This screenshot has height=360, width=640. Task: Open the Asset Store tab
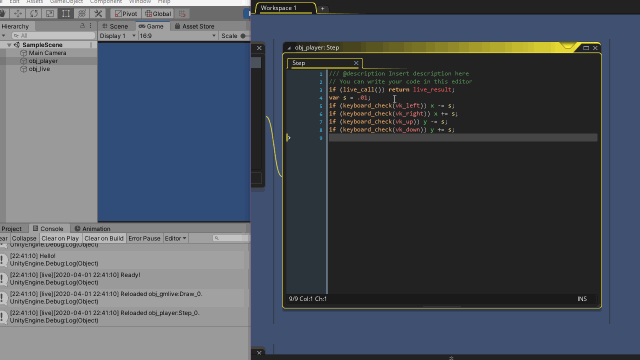pos(195,26)
